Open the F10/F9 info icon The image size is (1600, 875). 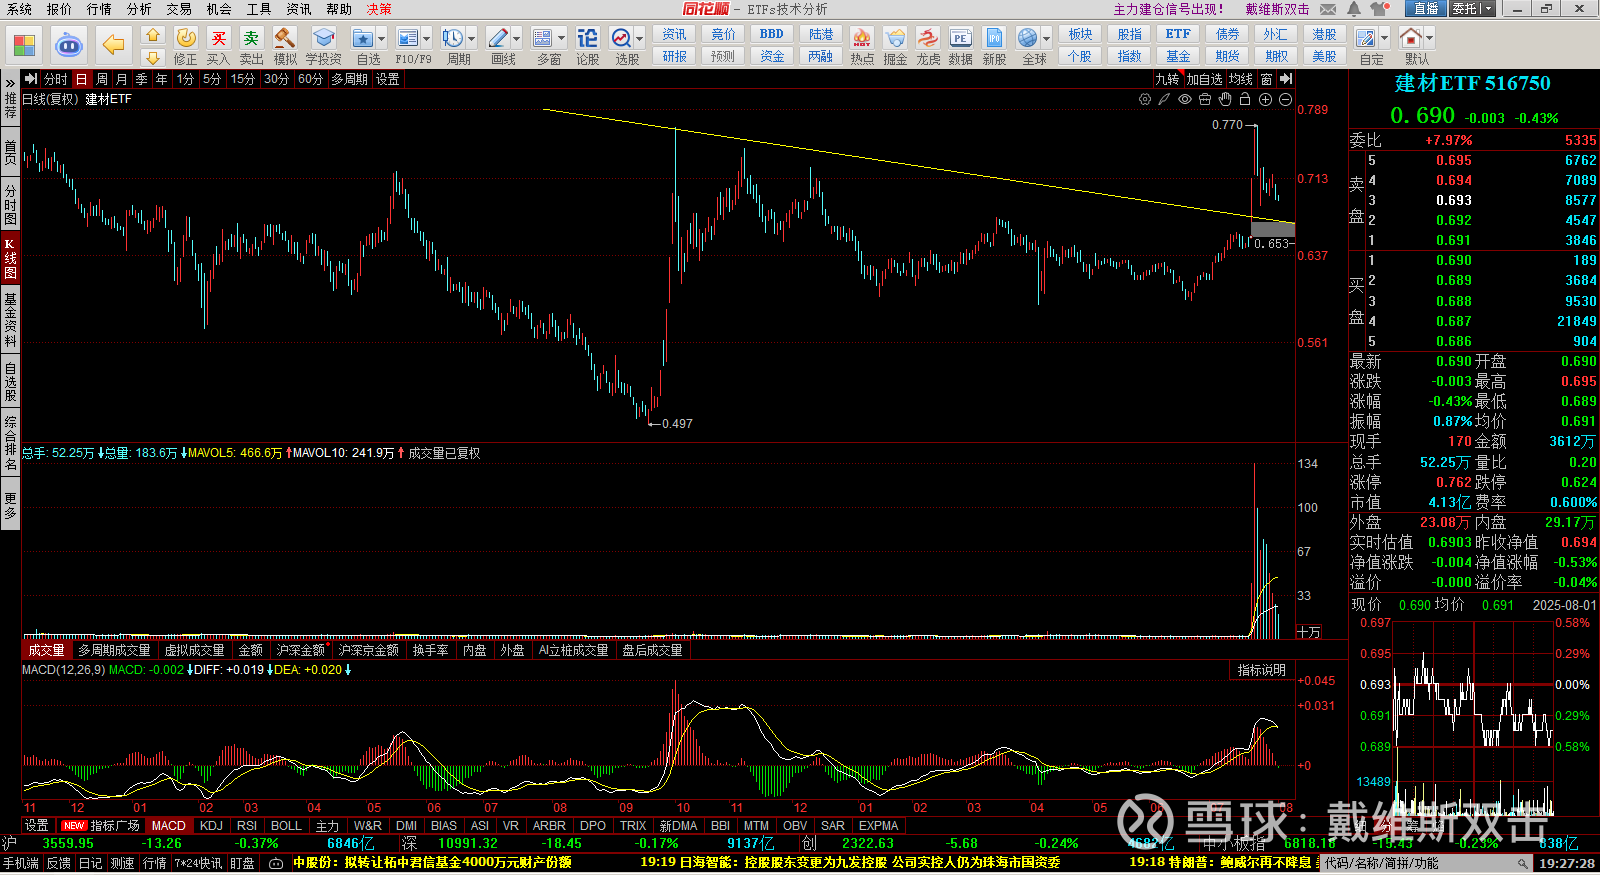[408, 38]
